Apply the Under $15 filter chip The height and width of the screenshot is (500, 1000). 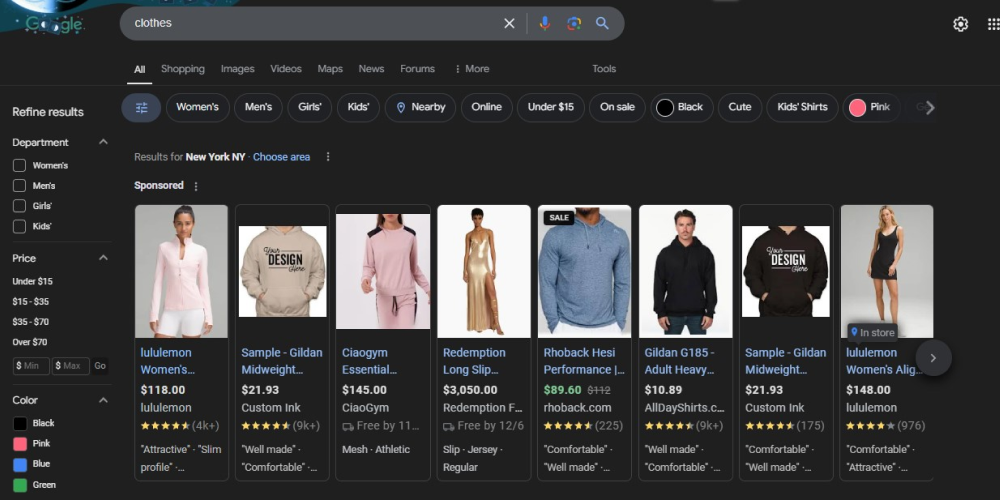coord(551,107)
